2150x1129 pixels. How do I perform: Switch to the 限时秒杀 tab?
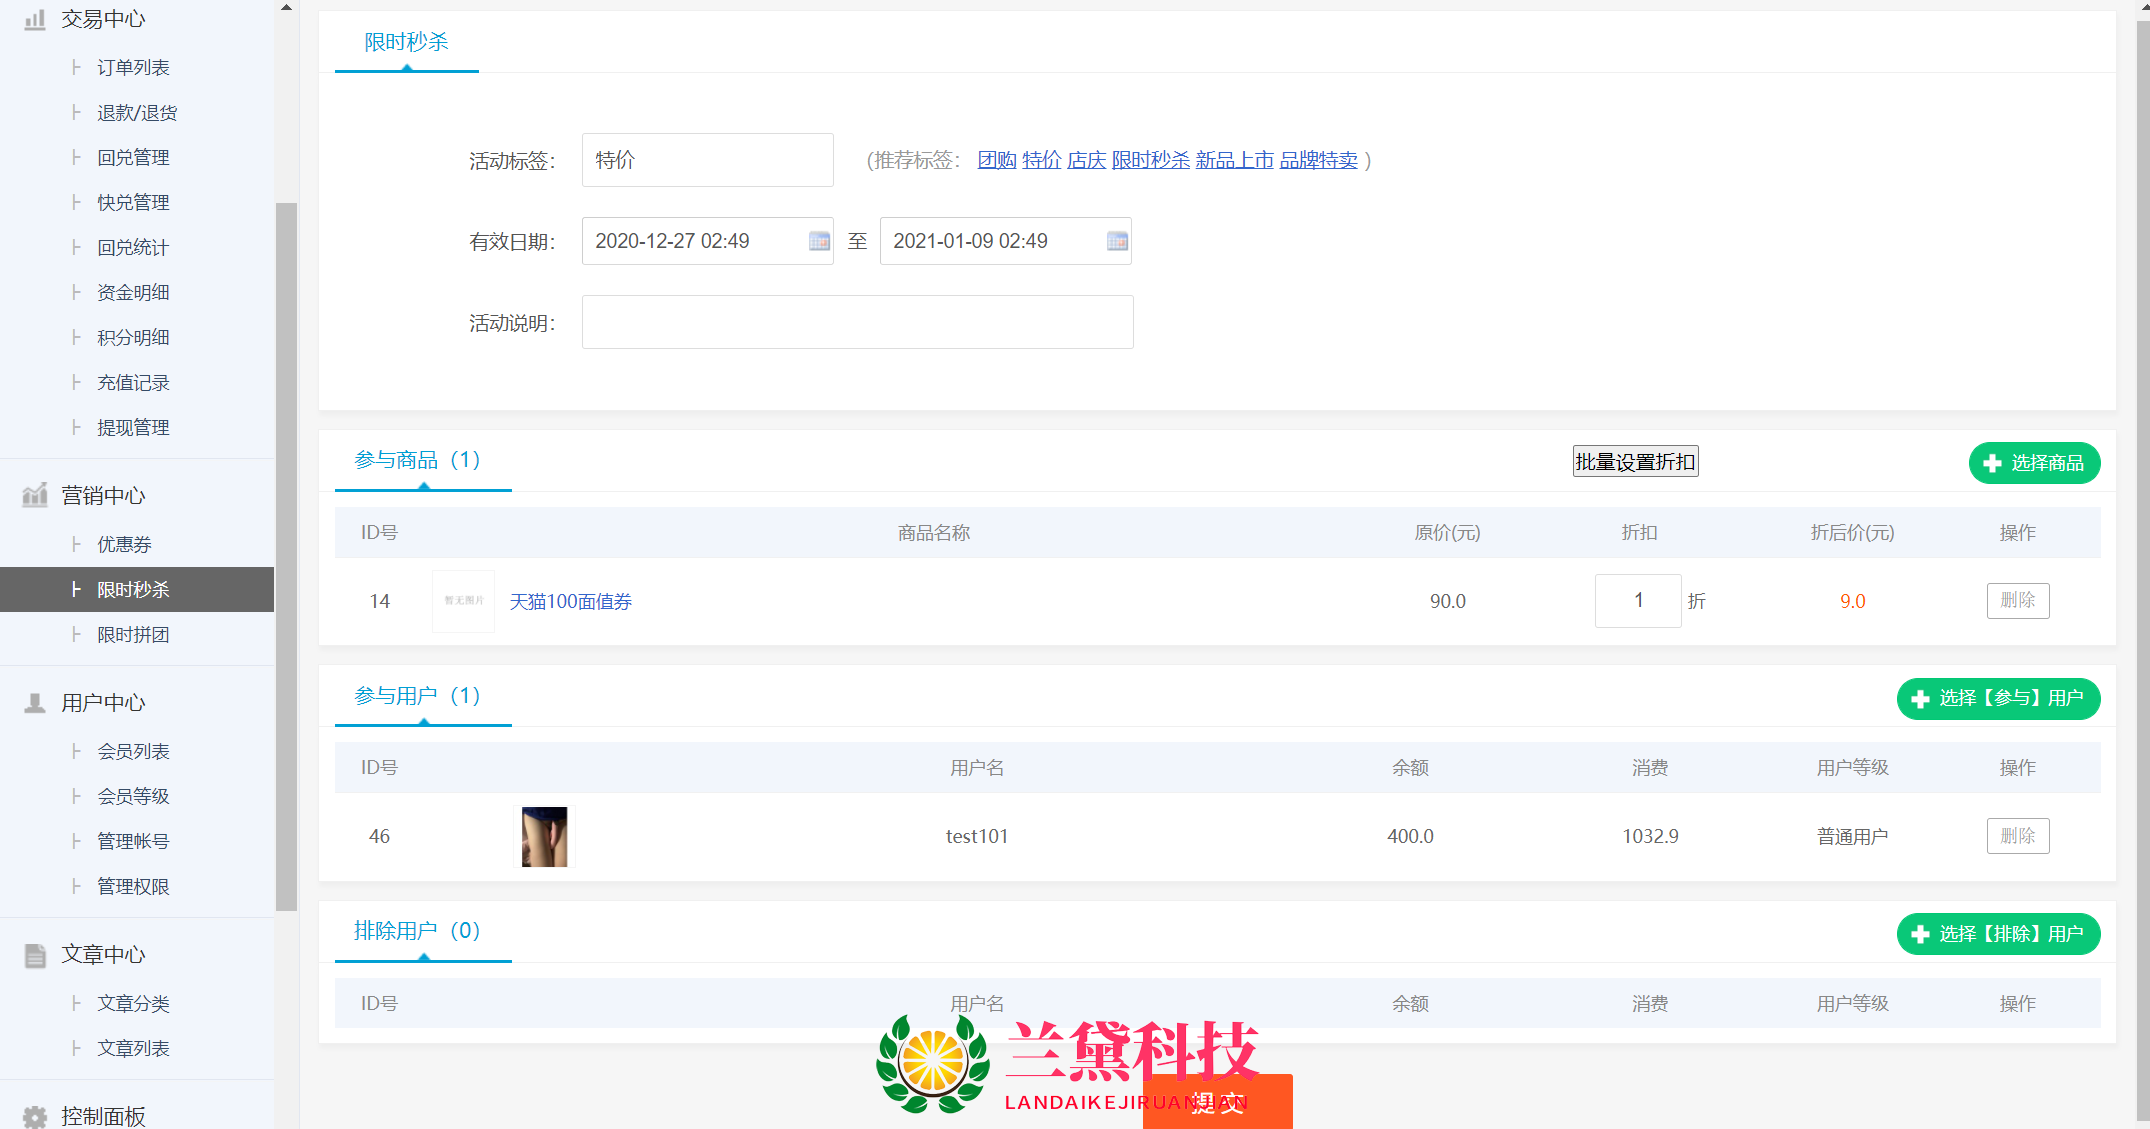click(x=406, y=42)
